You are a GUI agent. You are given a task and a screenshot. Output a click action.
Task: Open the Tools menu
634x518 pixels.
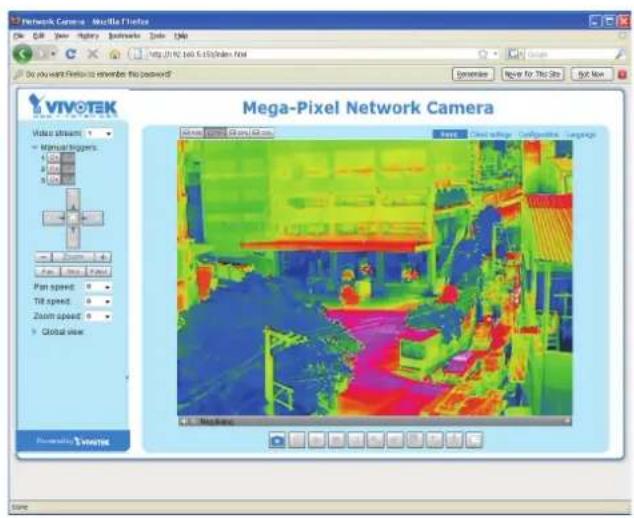click(x=157, y=36)
